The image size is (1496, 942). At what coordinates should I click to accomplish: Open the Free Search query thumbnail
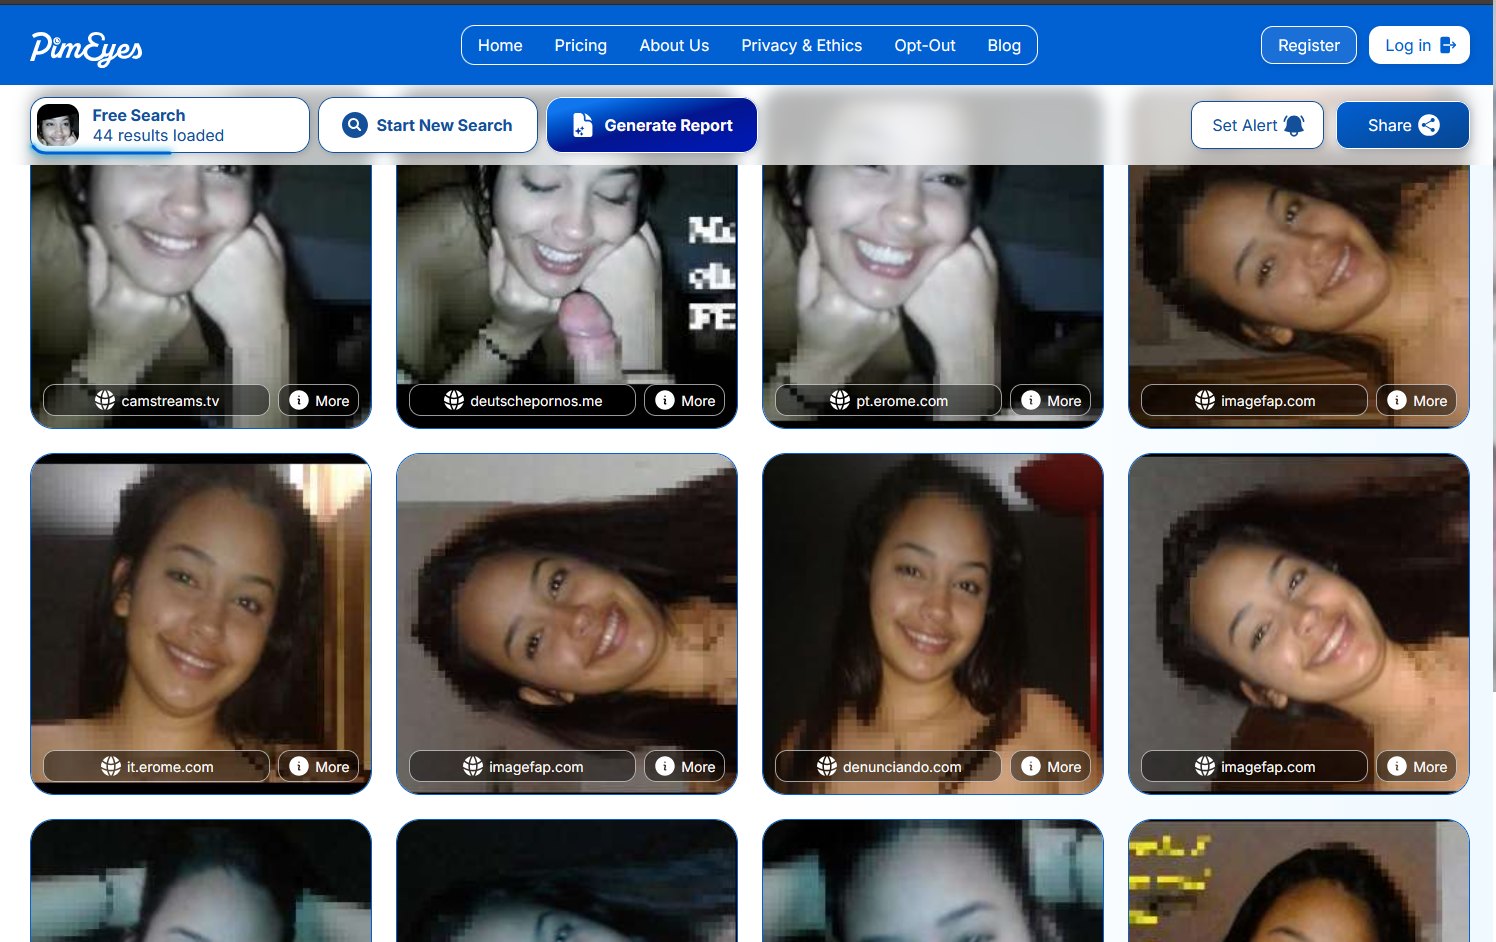pos(58,125)
